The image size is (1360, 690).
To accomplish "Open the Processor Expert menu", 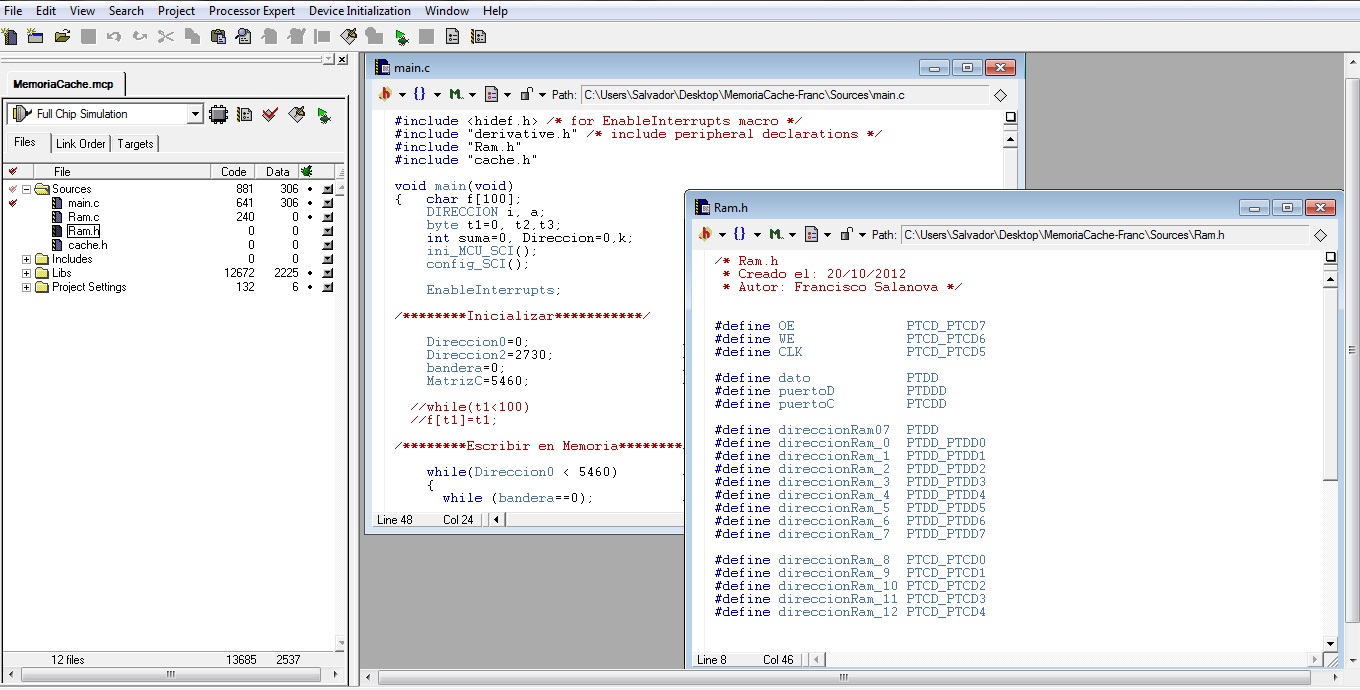I will 251,11.
